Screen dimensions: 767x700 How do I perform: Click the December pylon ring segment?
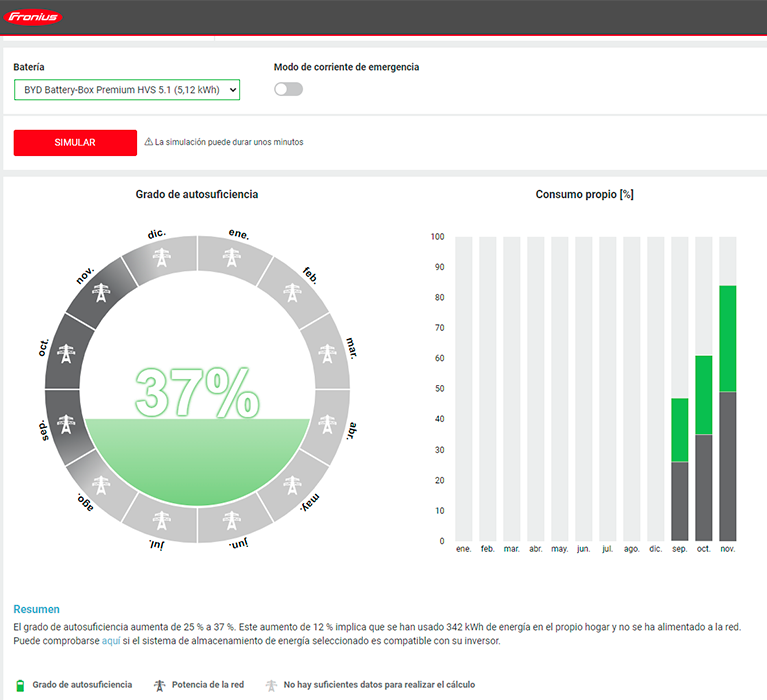click(161, 256)
